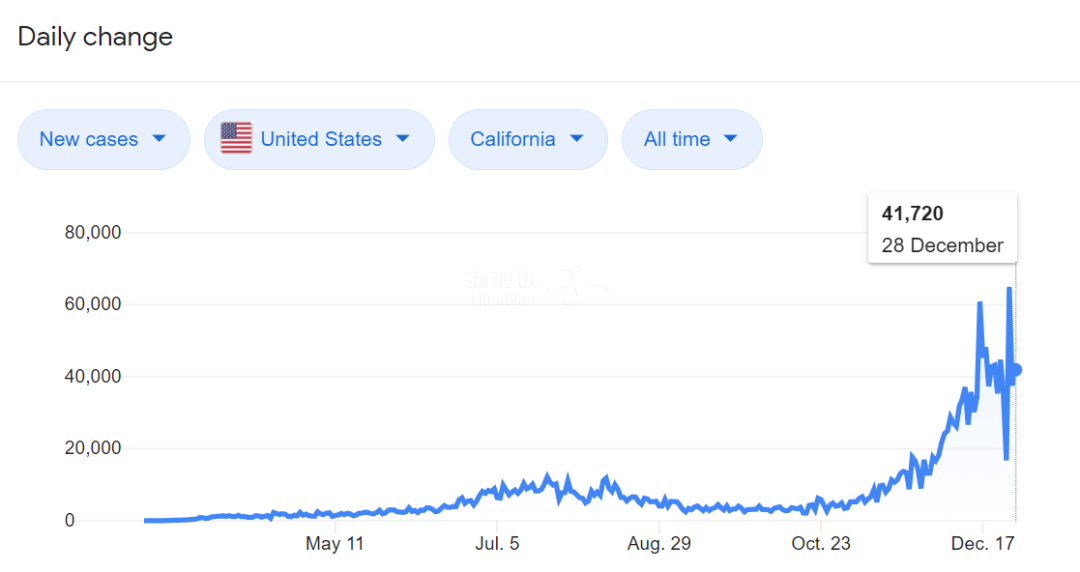
Task: Click the 41,720 tooltip box
Action: pos(942,228)
